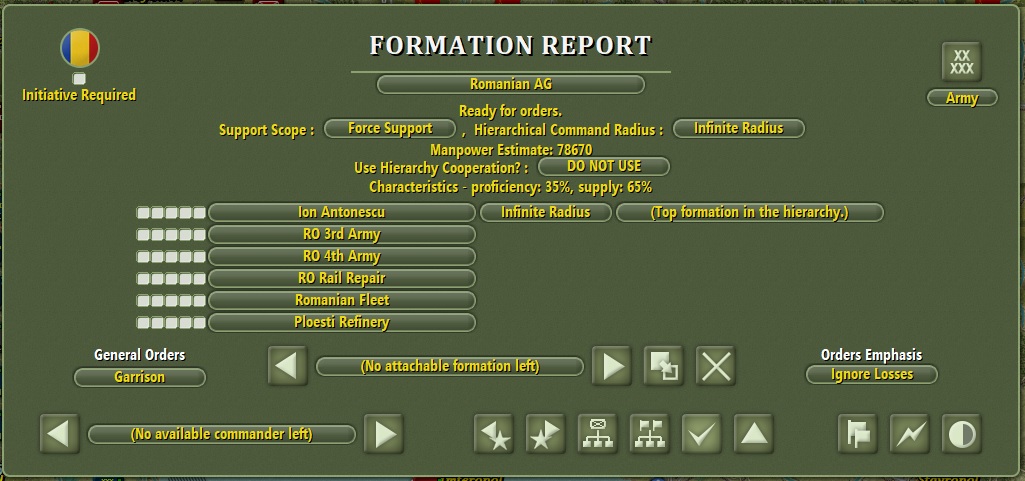Open the RO Rail Repair formation

click(x=341, y=278)
